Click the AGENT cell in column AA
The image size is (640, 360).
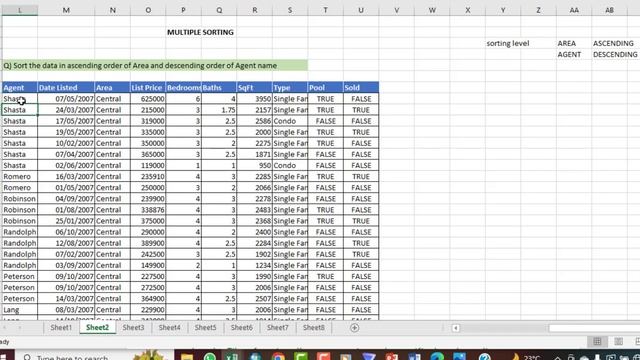coord(574,54)
